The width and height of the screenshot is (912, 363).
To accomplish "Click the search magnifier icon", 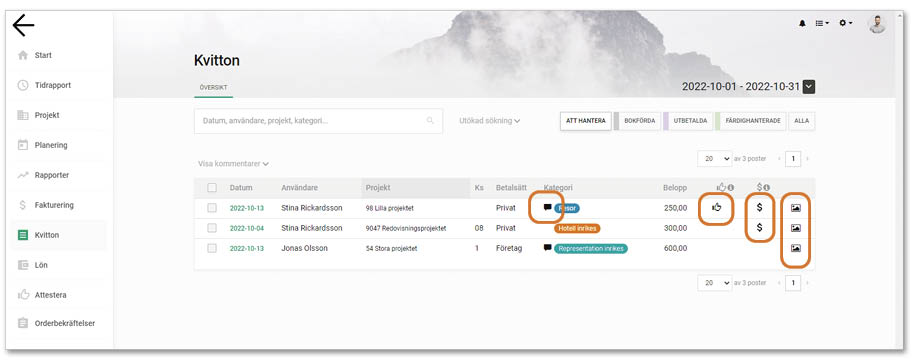I will click(x=430, y=121).
